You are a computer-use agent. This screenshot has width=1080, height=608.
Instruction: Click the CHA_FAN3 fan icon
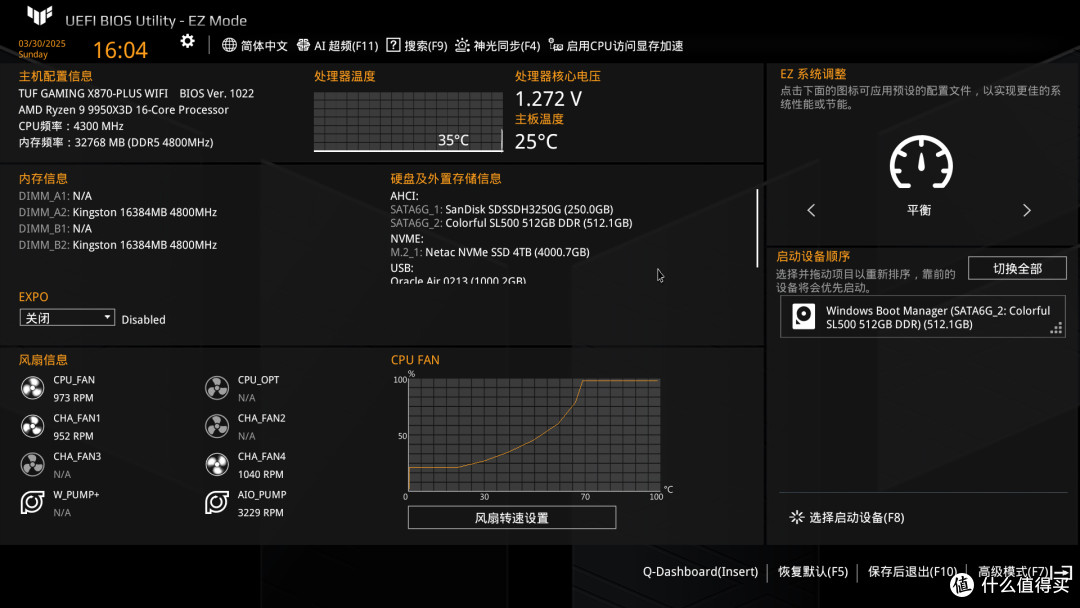32,465
